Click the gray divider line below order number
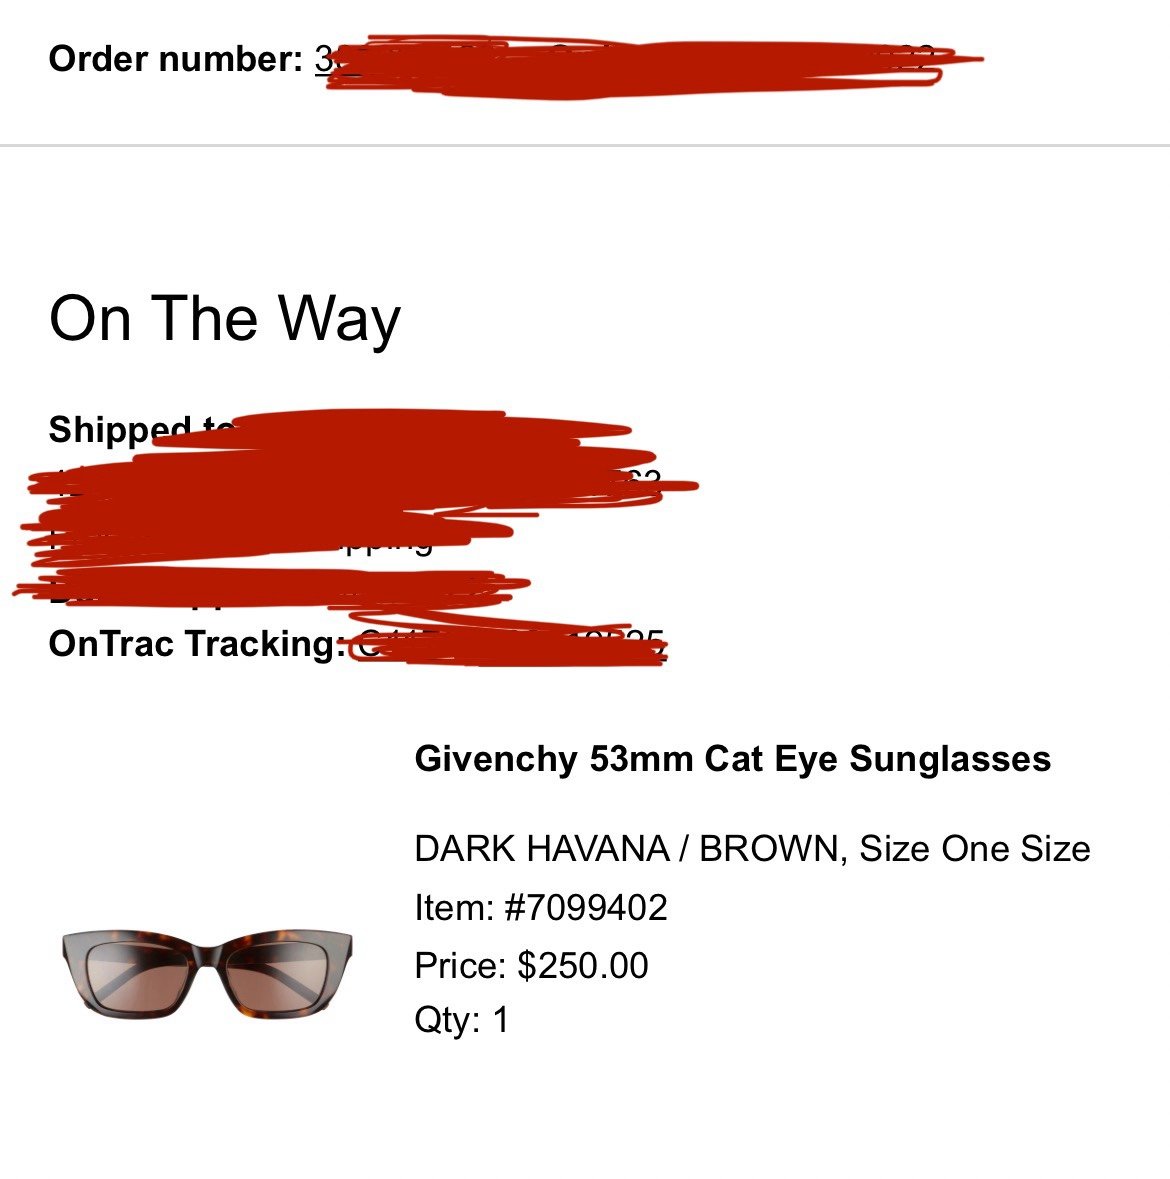The width and height of the screenshot is (1170, 1179). point(585,145)
